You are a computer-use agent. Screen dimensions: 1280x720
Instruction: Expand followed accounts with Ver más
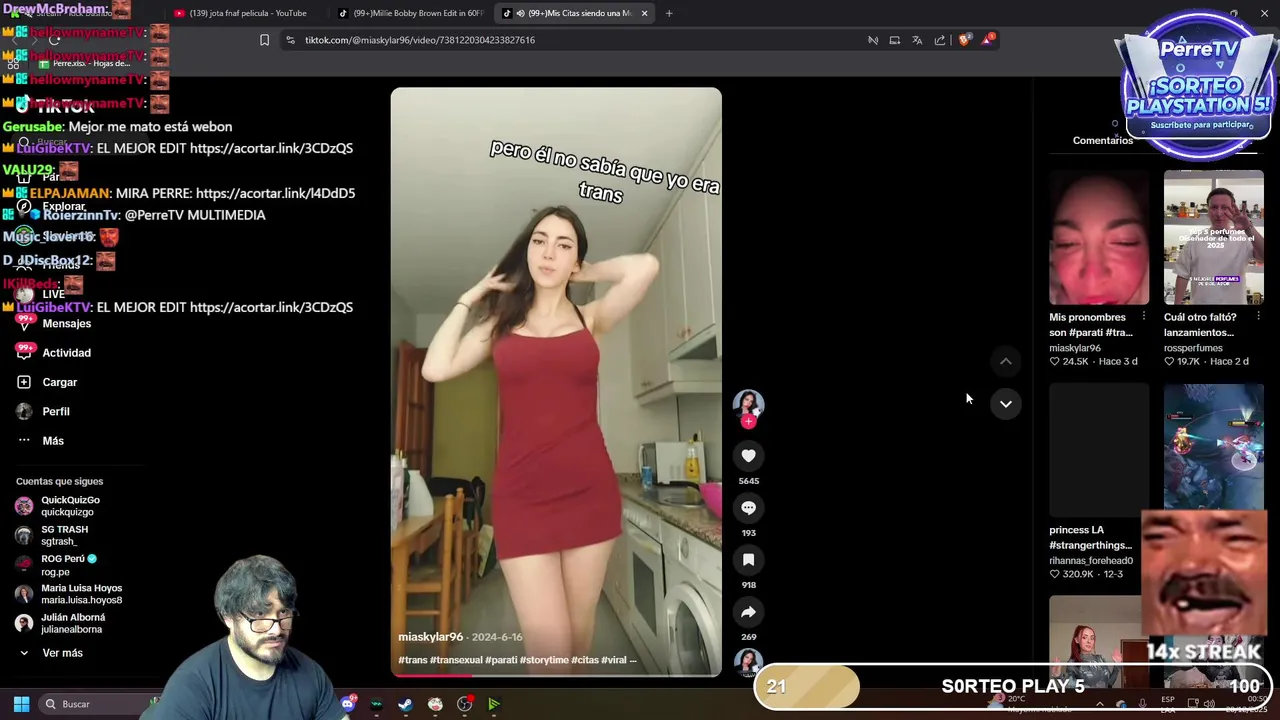pos(50,653)
